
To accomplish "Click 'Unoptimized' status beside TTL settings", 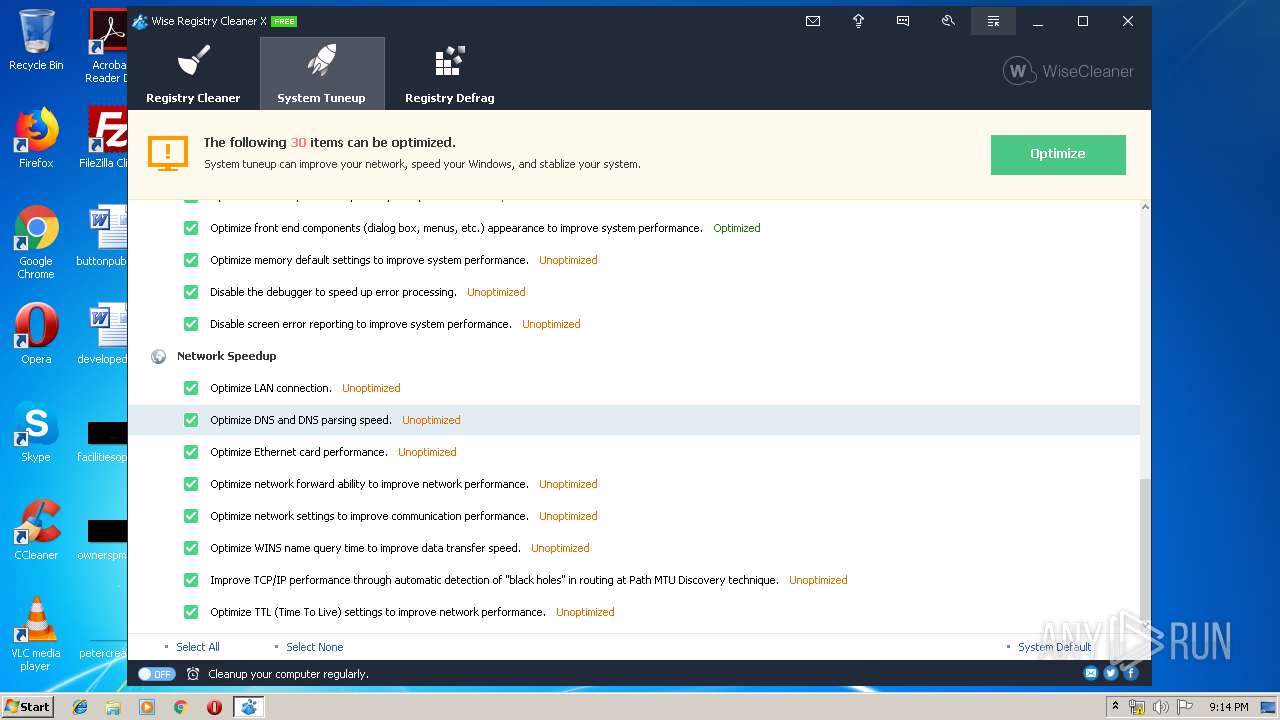I will [585, 612].
